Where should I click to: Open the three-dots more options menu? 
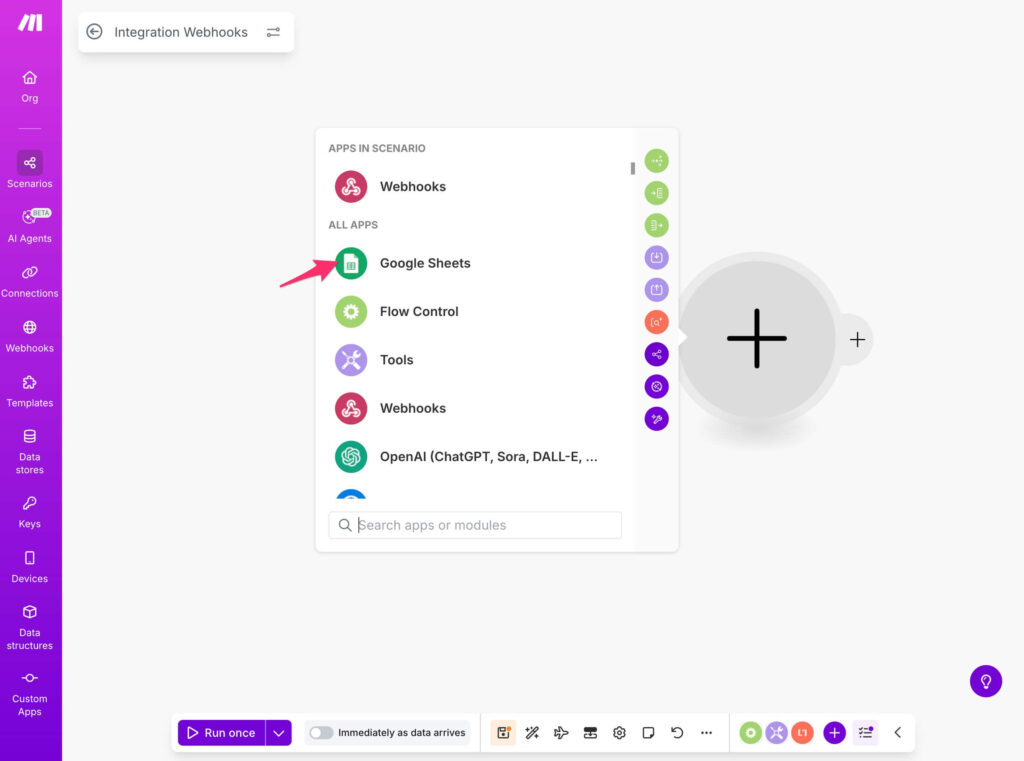(x=706, y=733)
